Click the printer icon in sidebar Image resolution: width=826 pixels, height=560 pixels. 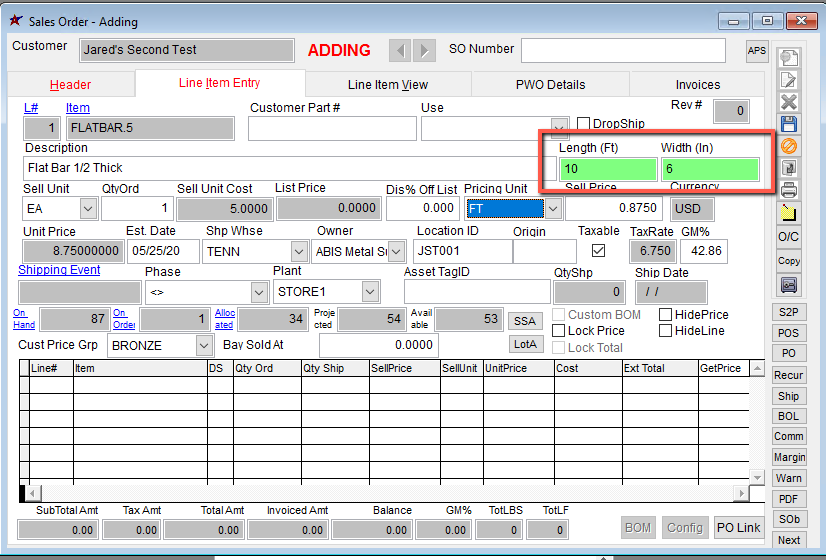[788, 190]
